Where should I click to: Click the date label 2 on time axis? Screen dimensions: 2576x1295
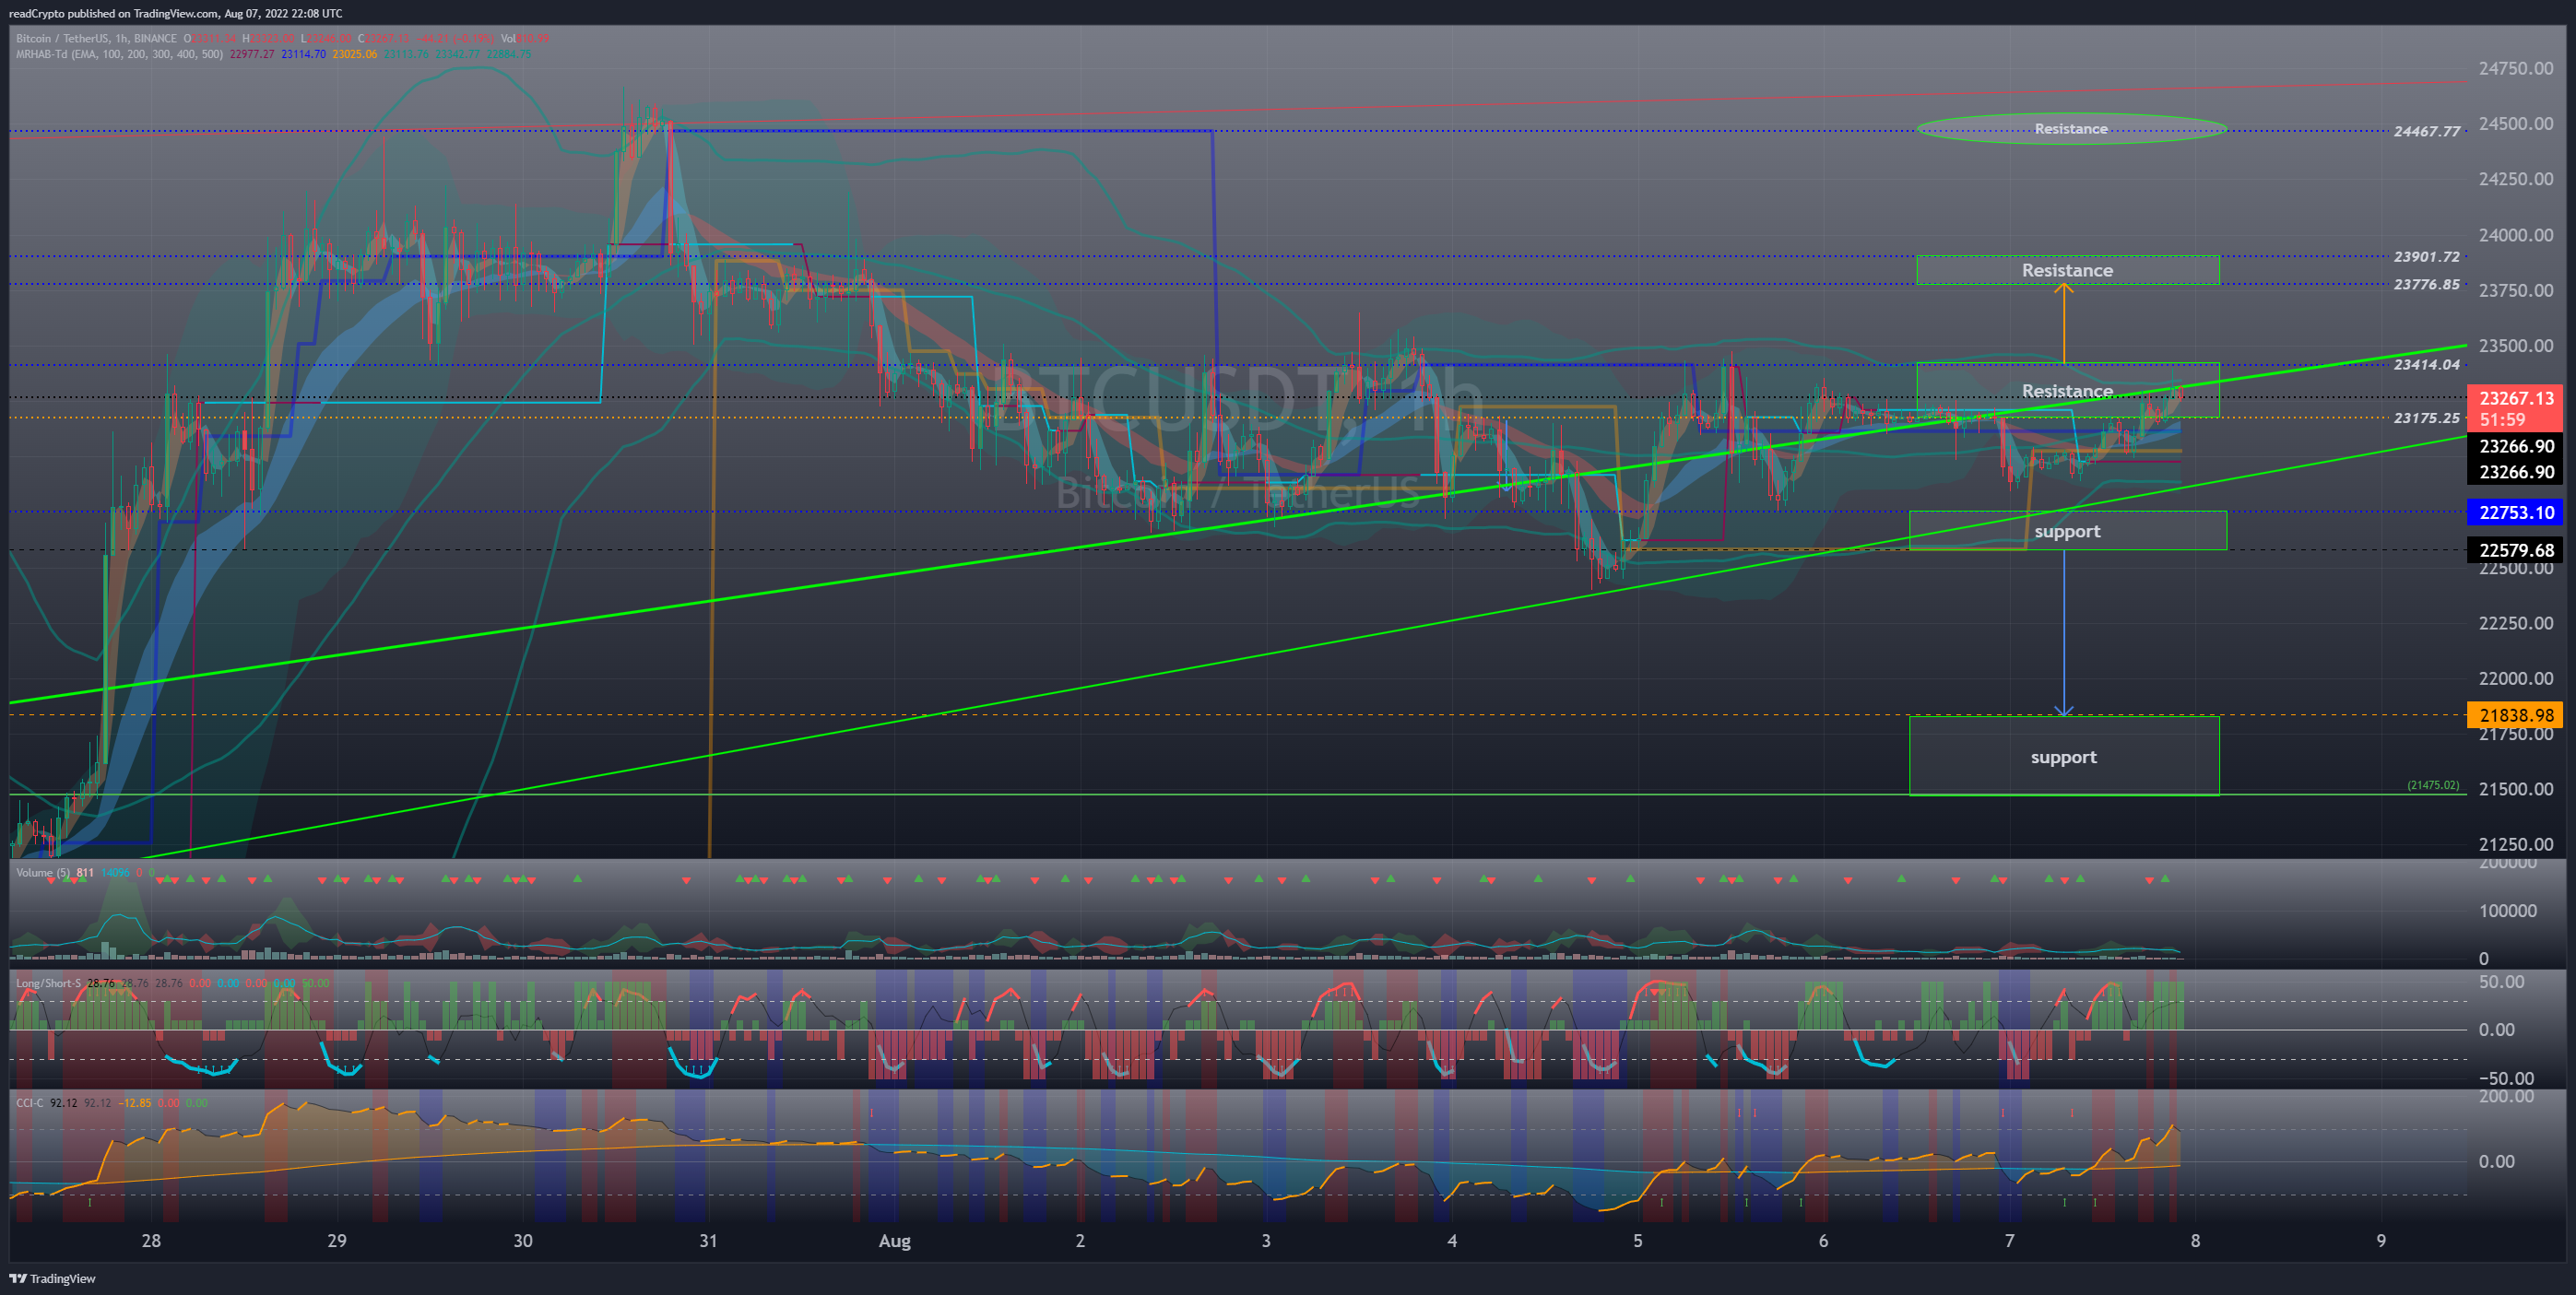(1080, 1241)
